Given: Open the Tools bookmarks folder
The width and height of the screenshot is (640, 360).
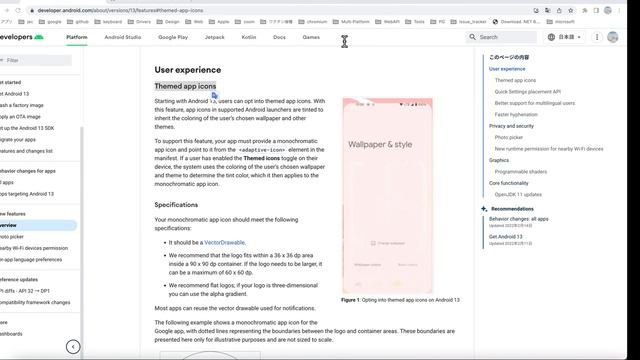Looking at the screenshot, I should pyautogui.click(x=415, y=22).
